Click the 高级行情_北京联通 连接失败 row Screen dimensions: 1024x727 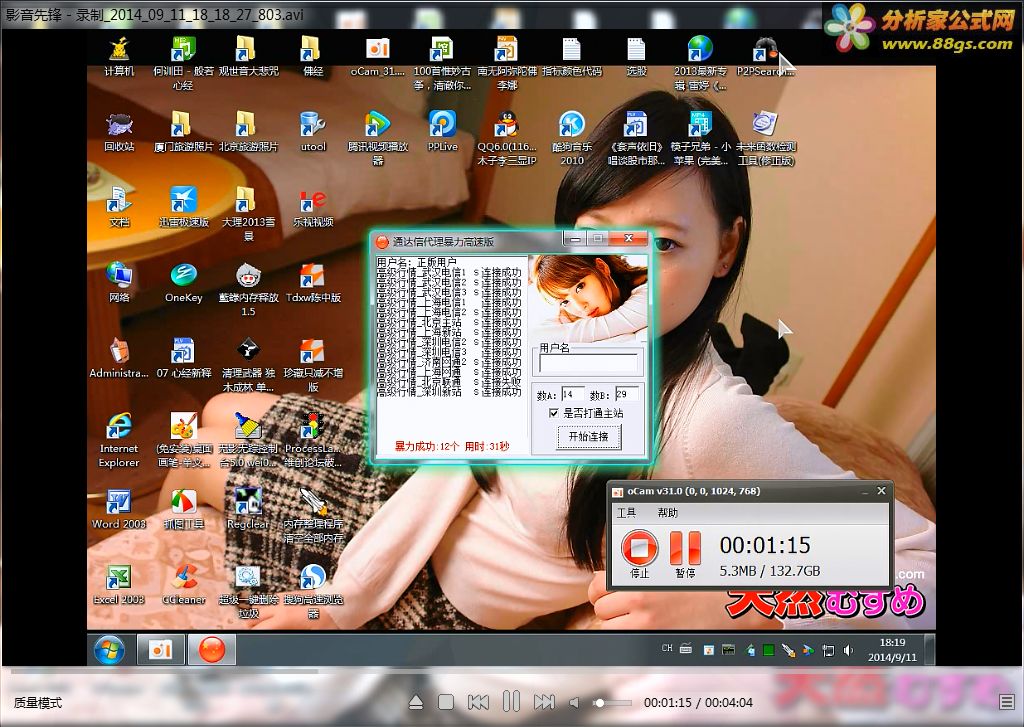coord(449,382)
